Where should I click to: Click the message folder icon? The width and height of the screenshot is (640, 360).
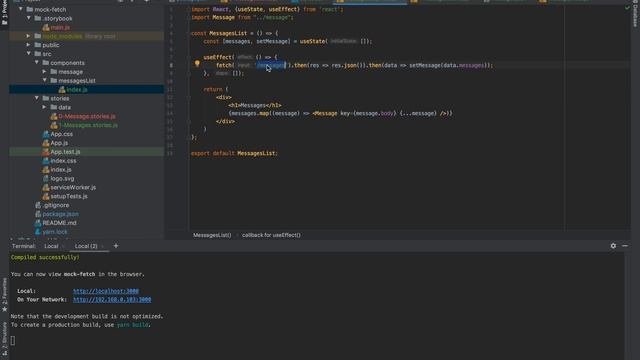click(x=54, y=71)
